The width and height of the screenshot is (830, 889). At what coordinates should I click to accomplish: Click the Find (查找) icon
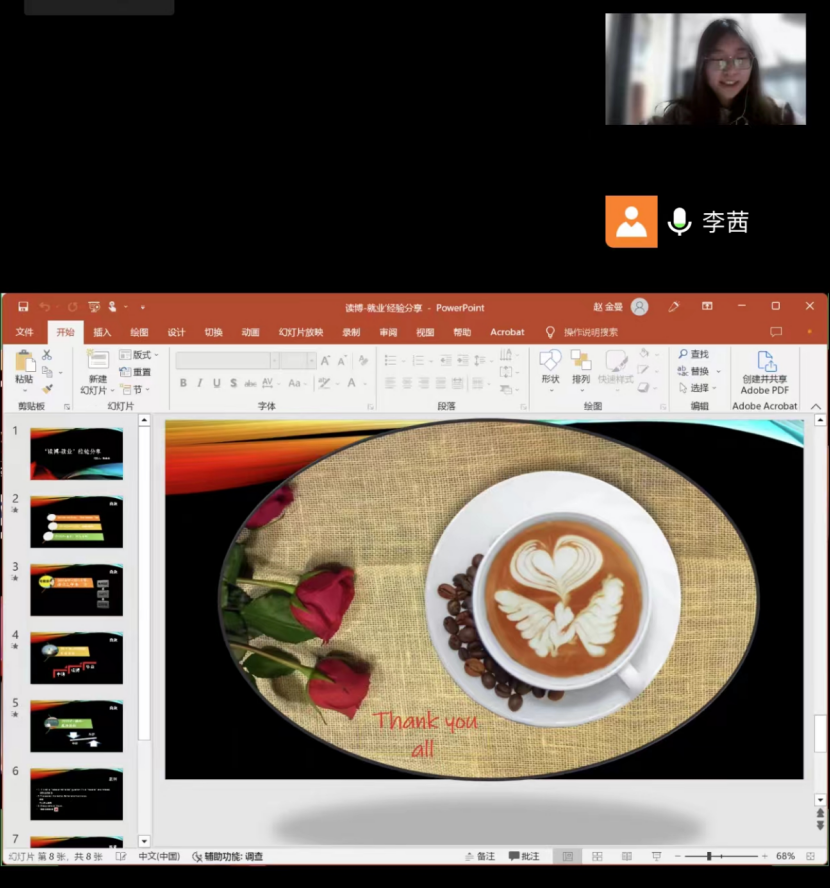[x=693, y=354]
